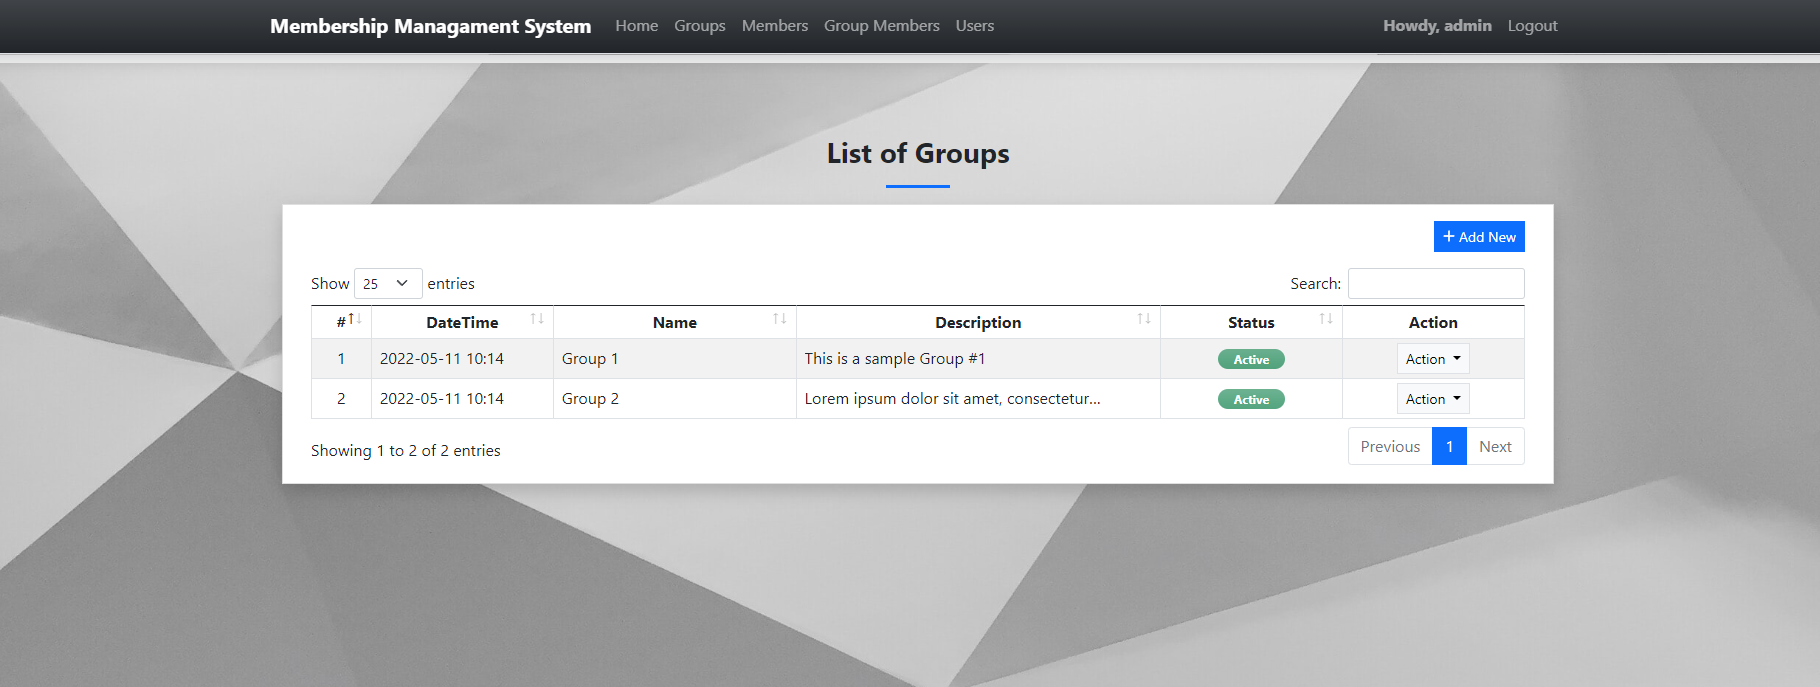Image resolution: width=1820 pixels, height=687 pixels.
Task: Focus the Search input field
Action: point(1435,284)
